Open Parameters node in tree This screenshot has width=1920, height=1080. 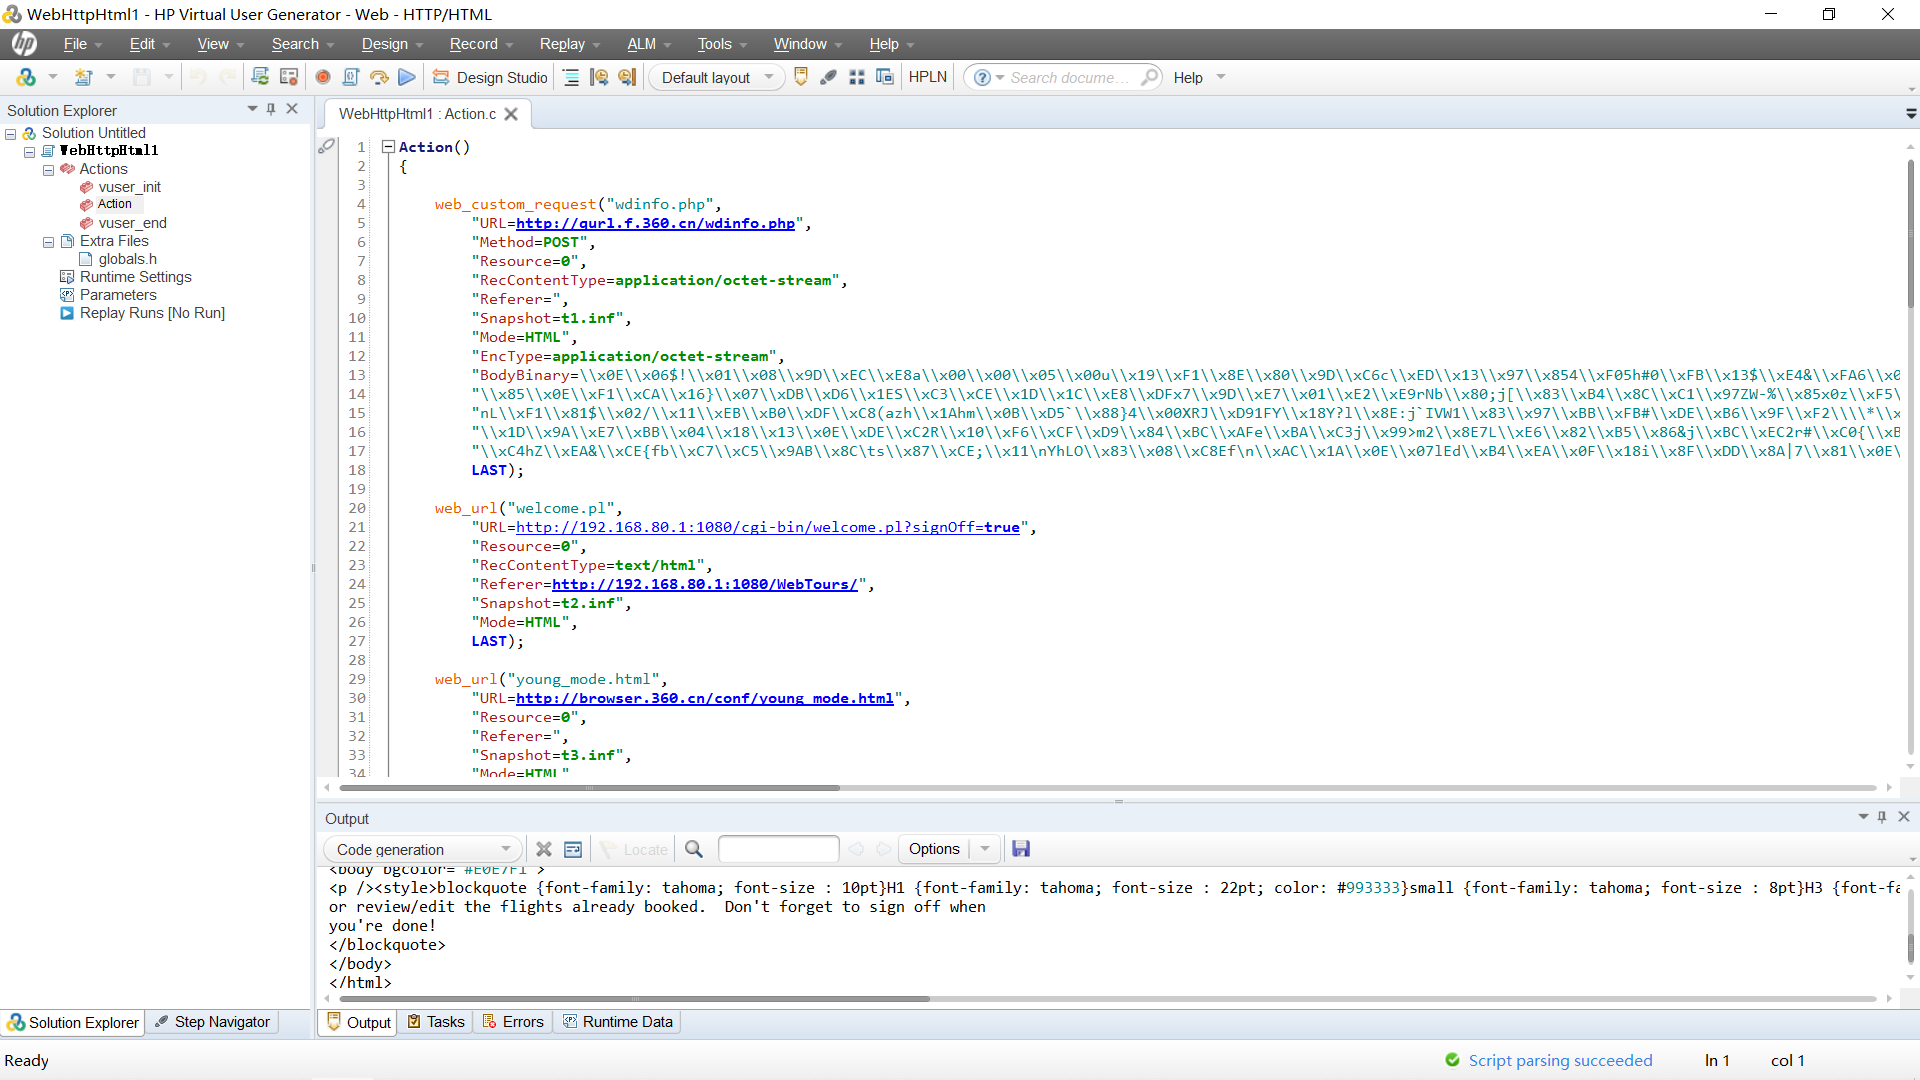pos(118,295)
